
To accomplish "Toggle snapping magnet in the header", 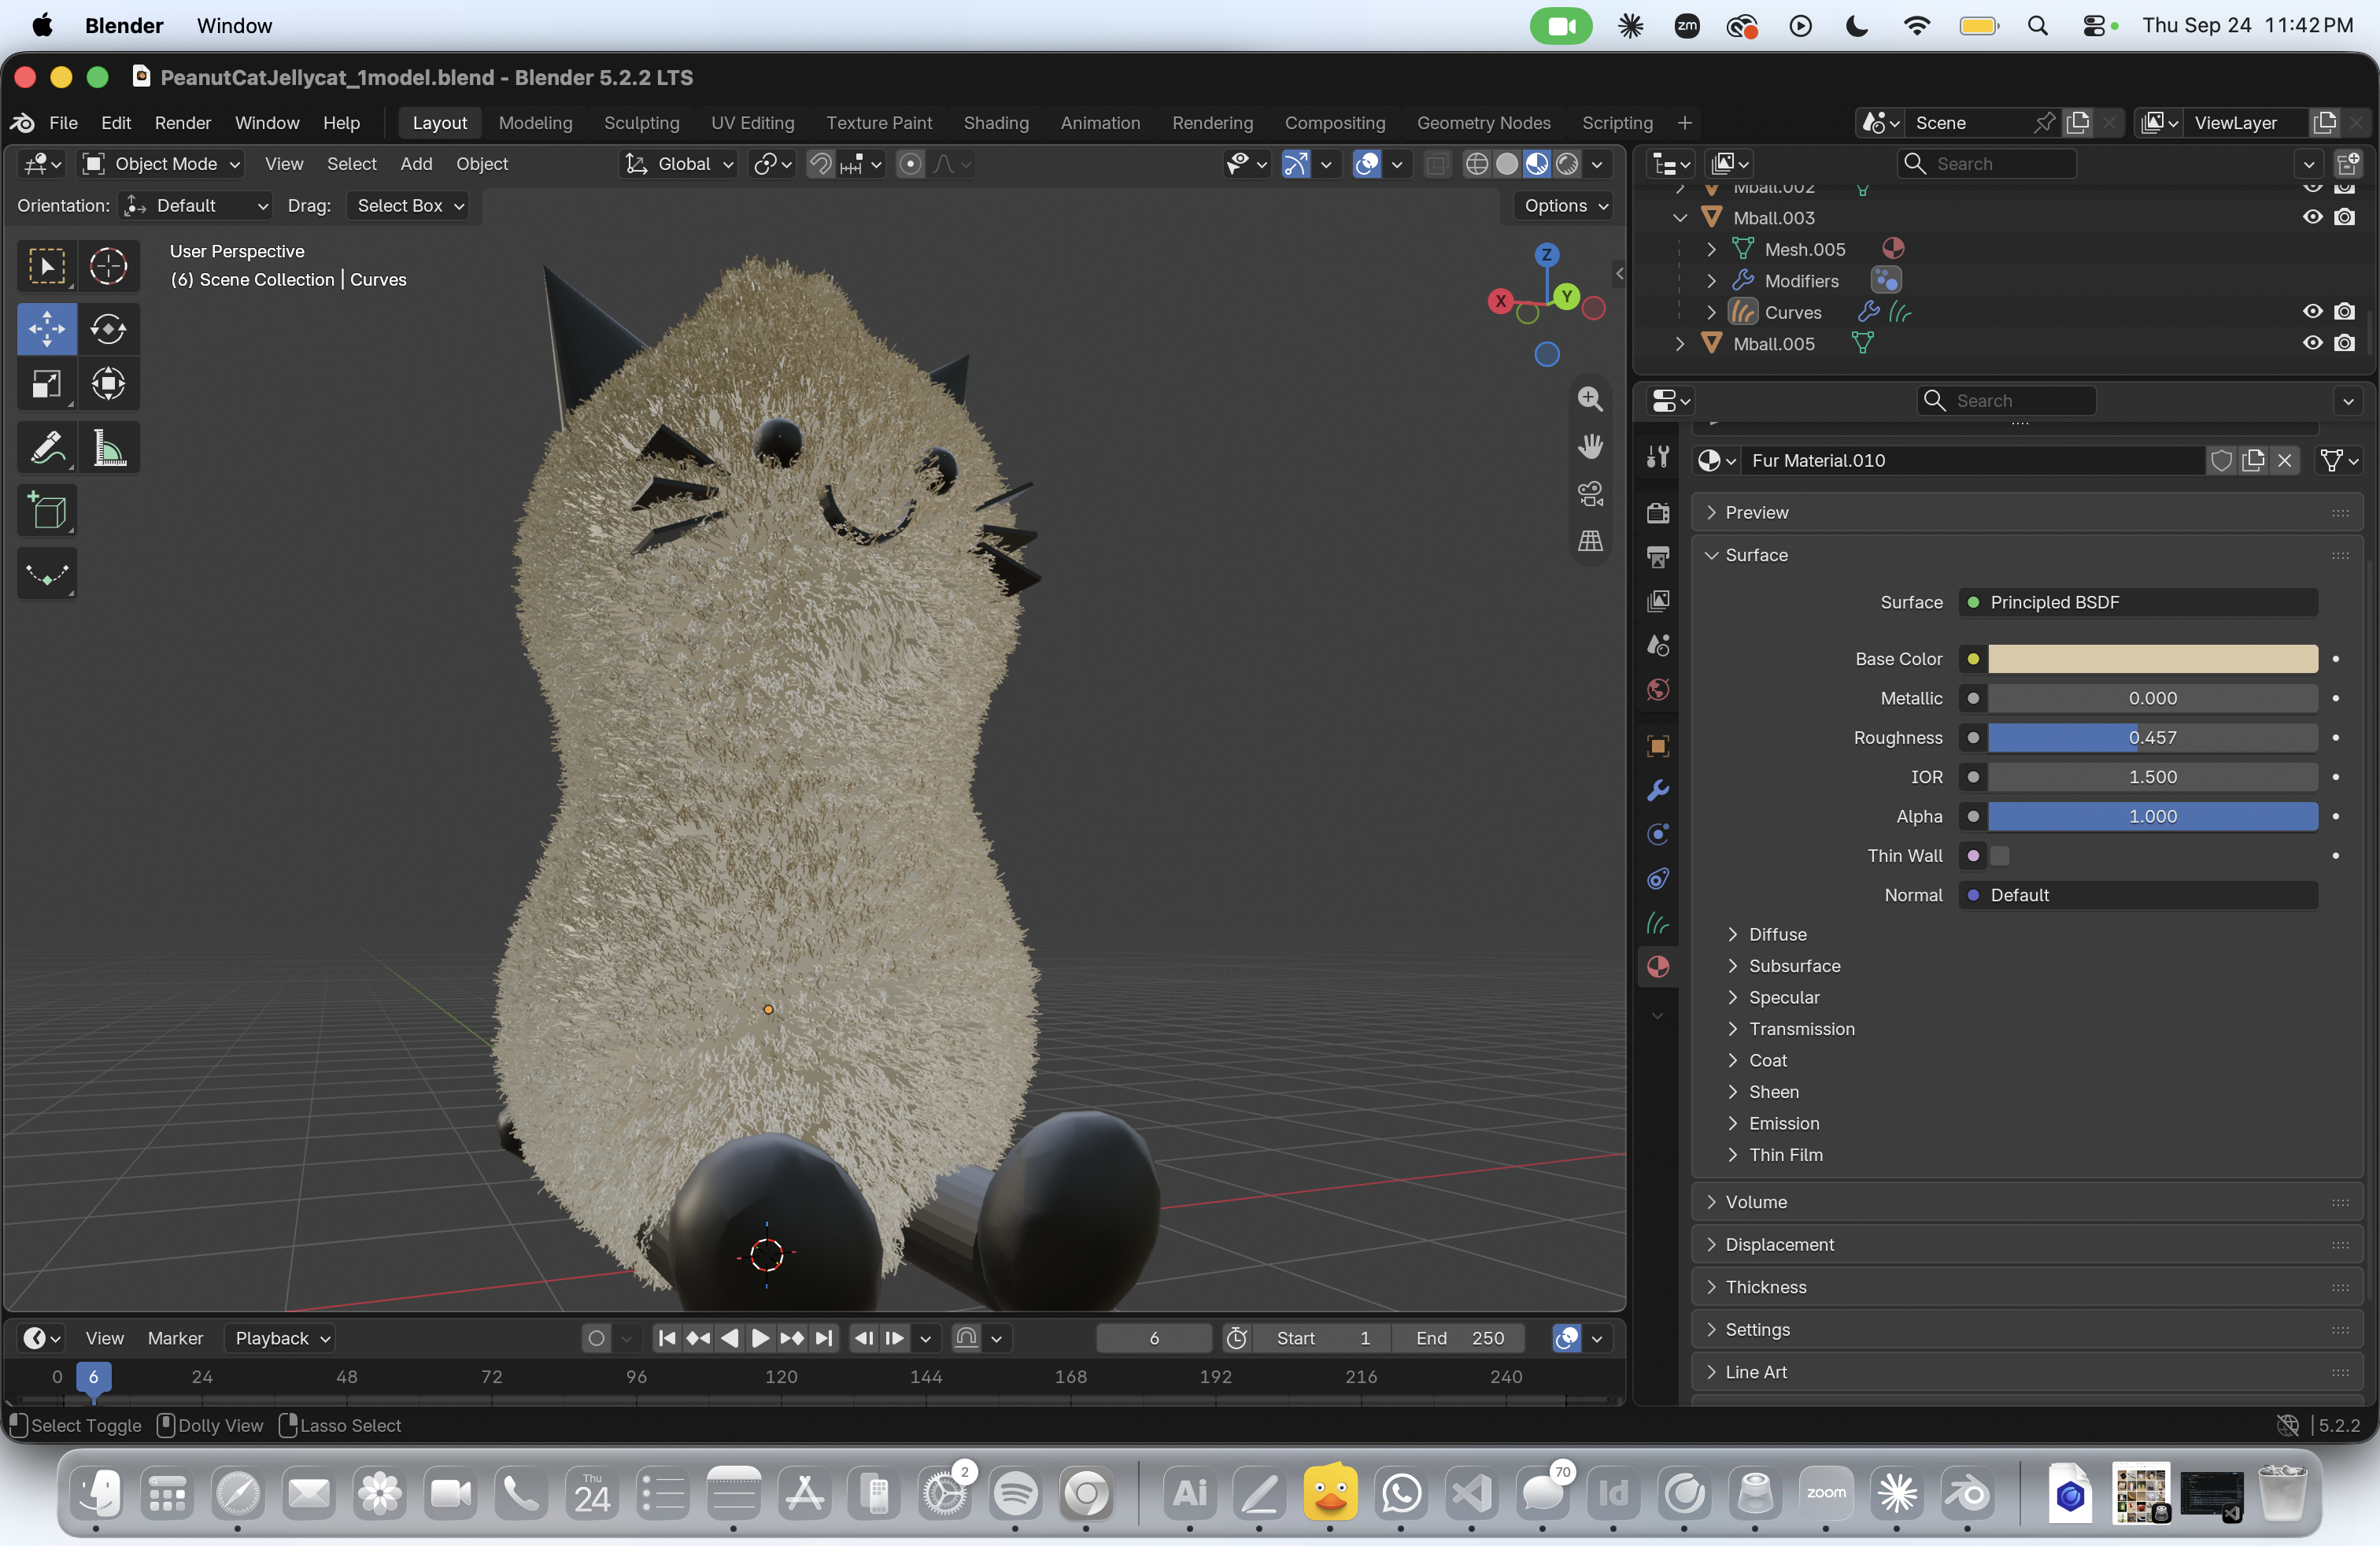I will [820, 164].
